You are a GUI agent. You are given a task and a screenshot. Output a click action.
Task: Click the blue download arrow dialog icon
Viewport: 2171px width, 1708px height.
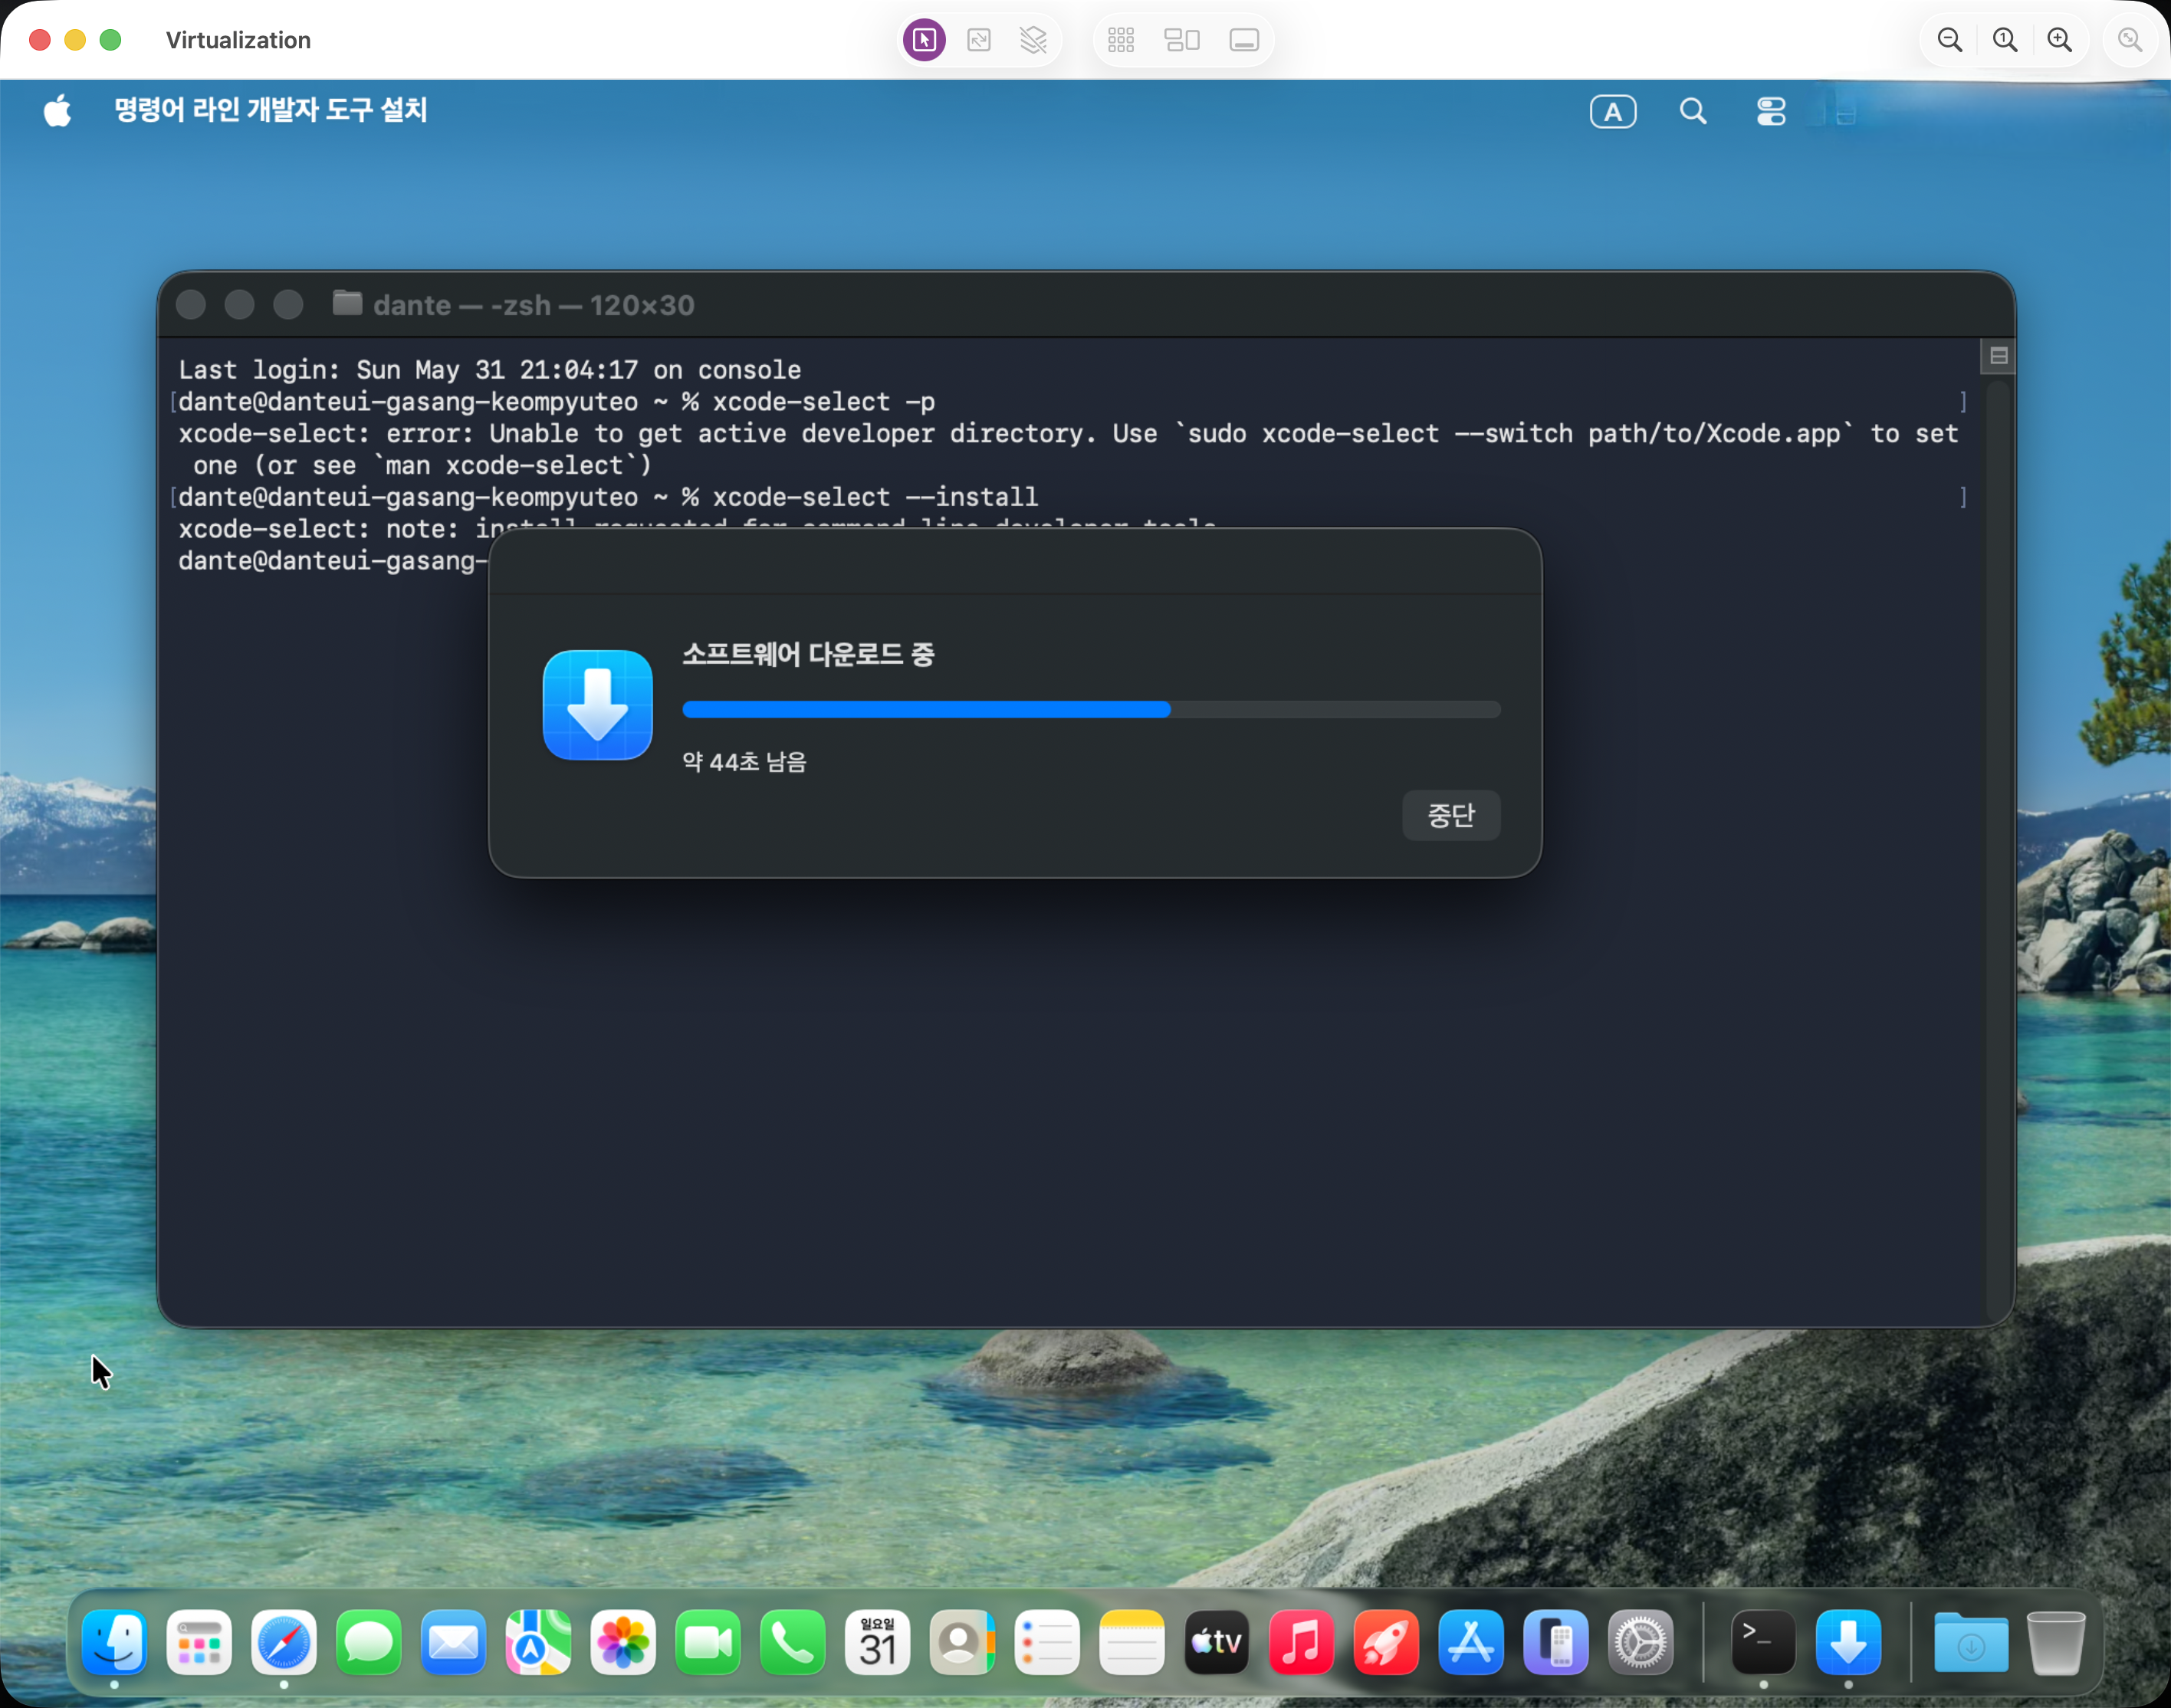pos(598,705)
